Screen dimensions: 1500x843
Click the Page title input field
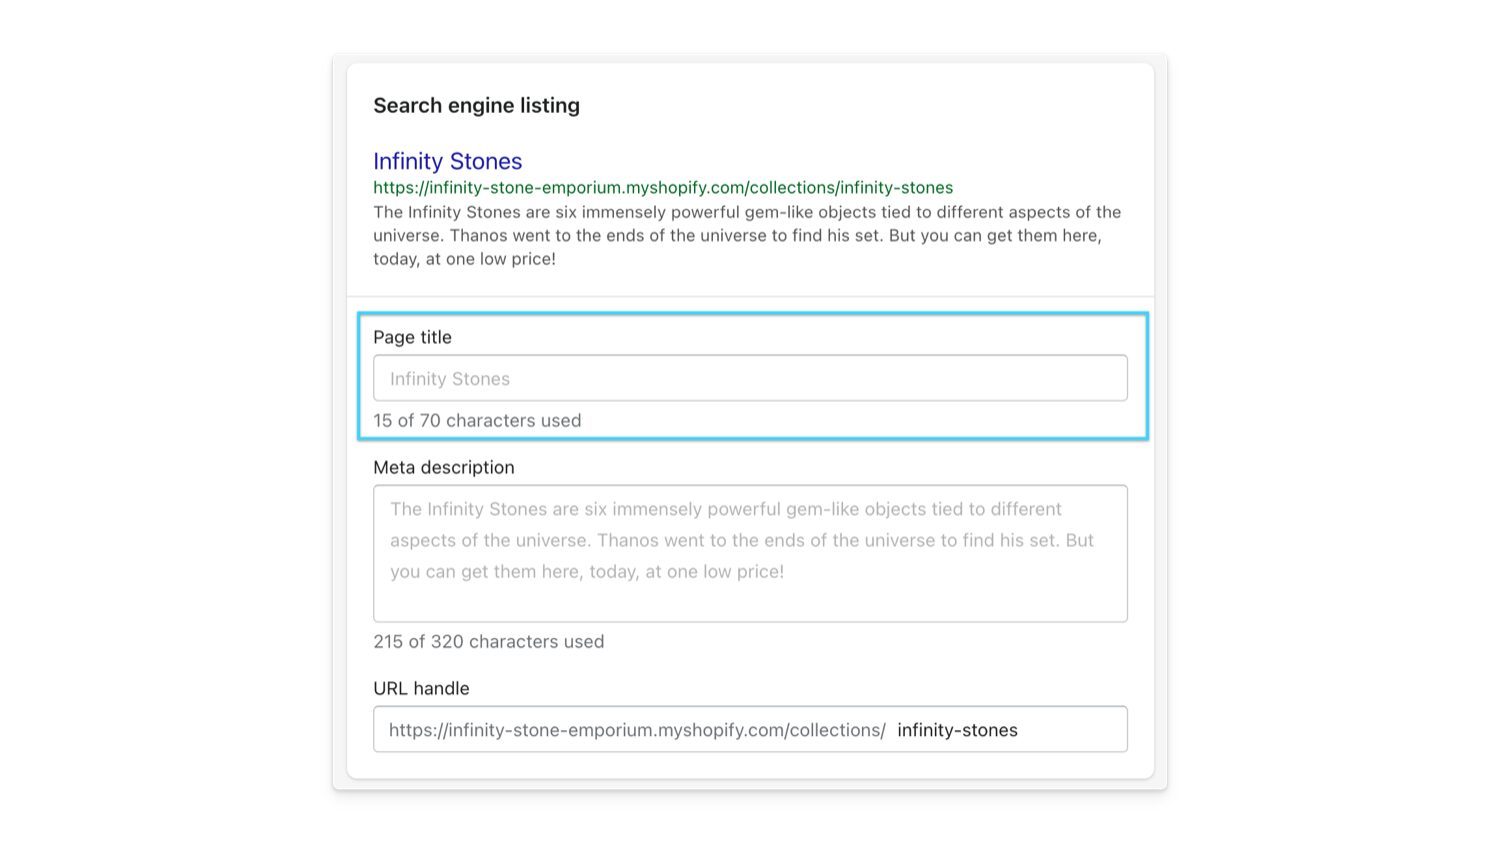[x=750, y=378]
